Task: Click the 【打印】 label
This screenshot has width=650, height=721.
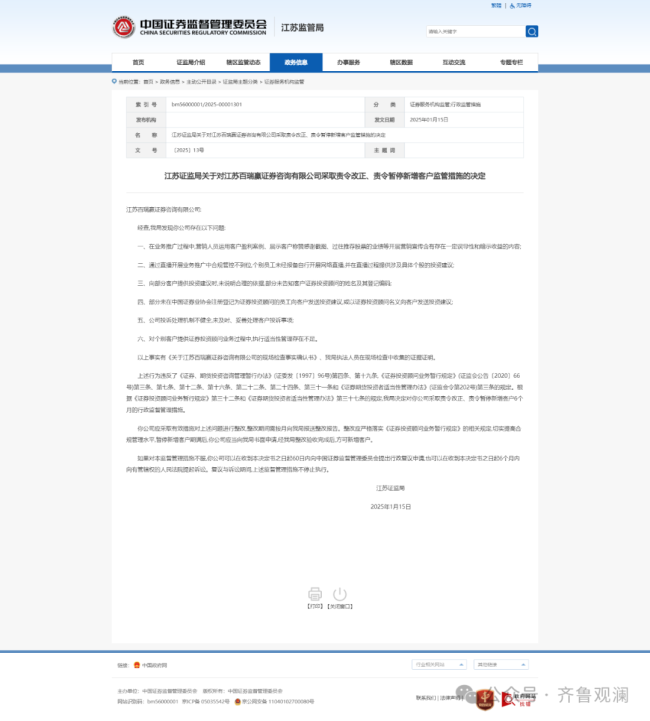Action: coord(315,607)
